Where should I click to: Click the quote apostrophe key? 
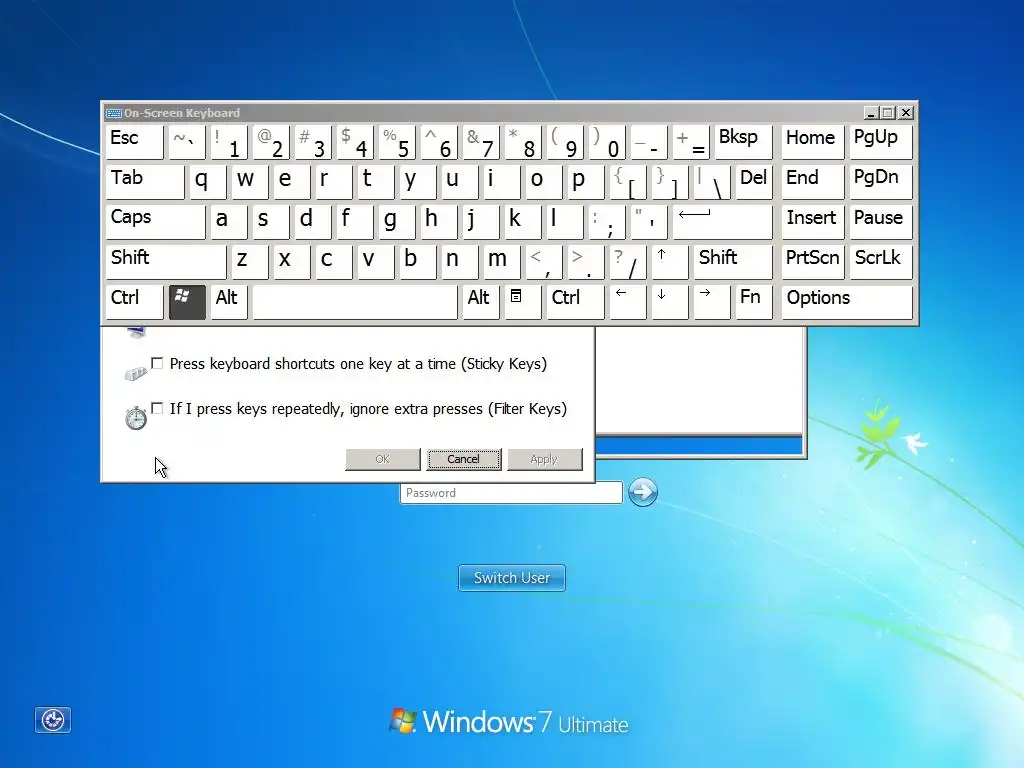pos(648,223)
